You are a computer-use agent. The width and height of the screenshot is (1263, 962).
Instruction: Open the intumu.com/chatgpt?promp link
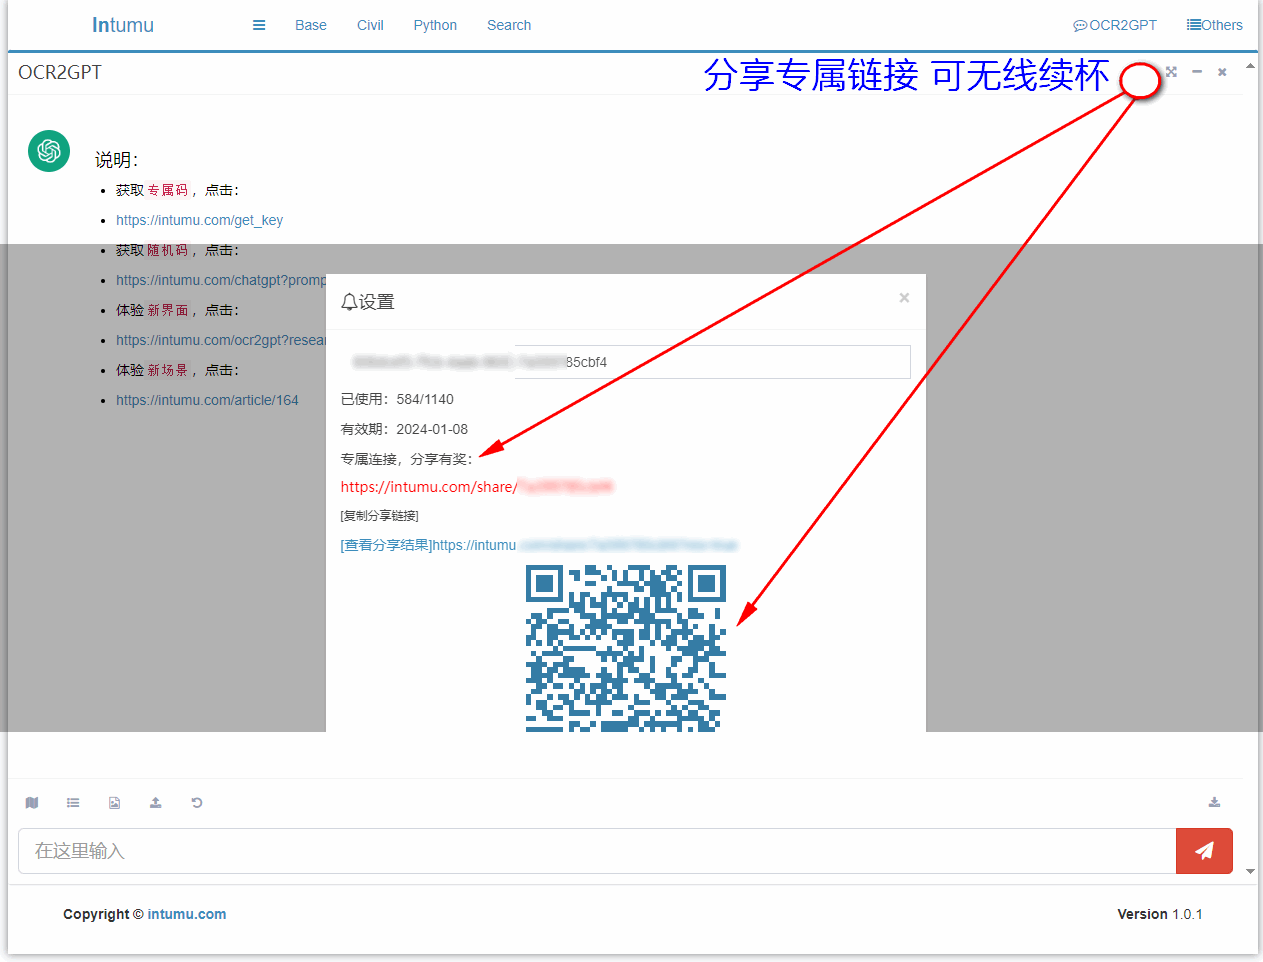tap(221, 280)
